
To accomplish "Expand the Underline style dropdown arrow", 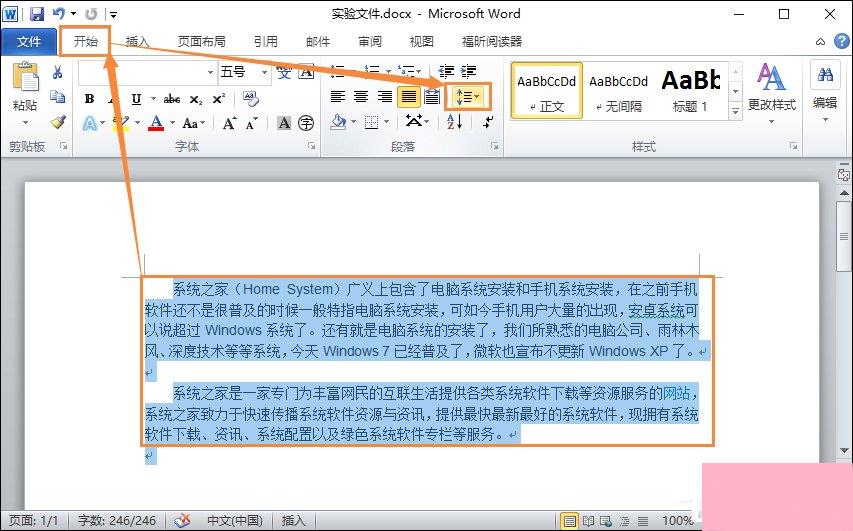I will (153, 98).
